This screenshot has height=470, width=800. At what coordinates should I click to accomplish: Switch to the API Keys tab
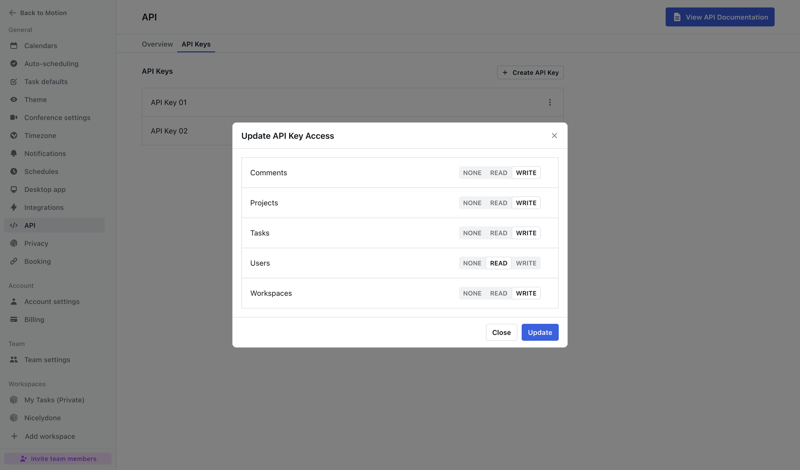(196, 44)
